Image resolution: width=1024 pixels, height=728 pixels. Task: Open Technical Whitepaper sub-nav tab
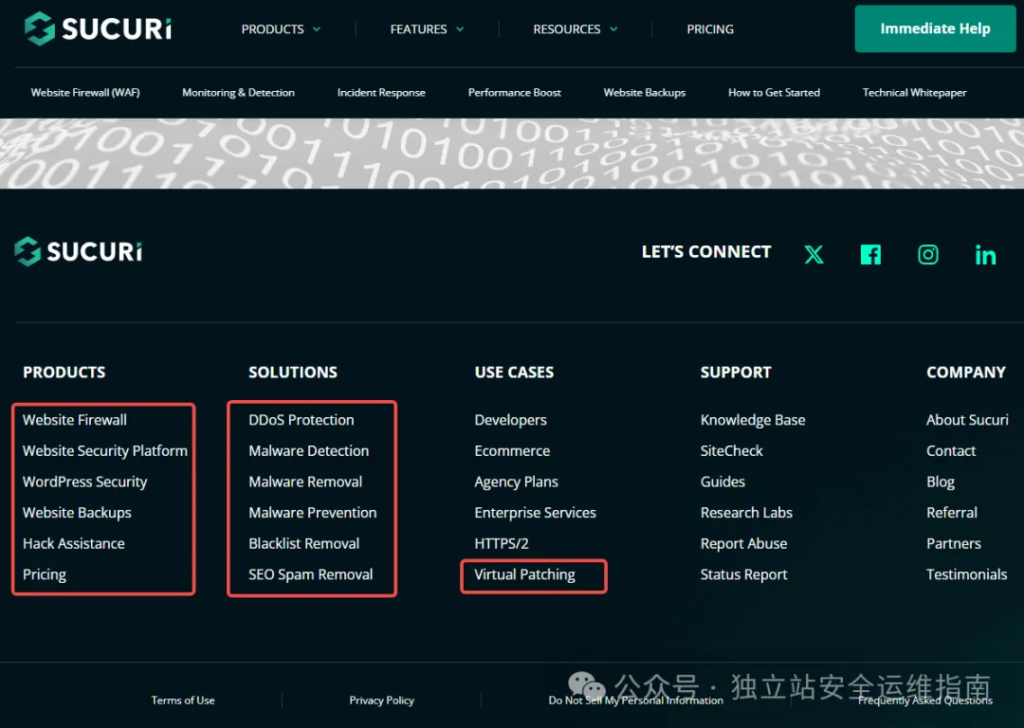pyautogui.click(x=914, y=93)
